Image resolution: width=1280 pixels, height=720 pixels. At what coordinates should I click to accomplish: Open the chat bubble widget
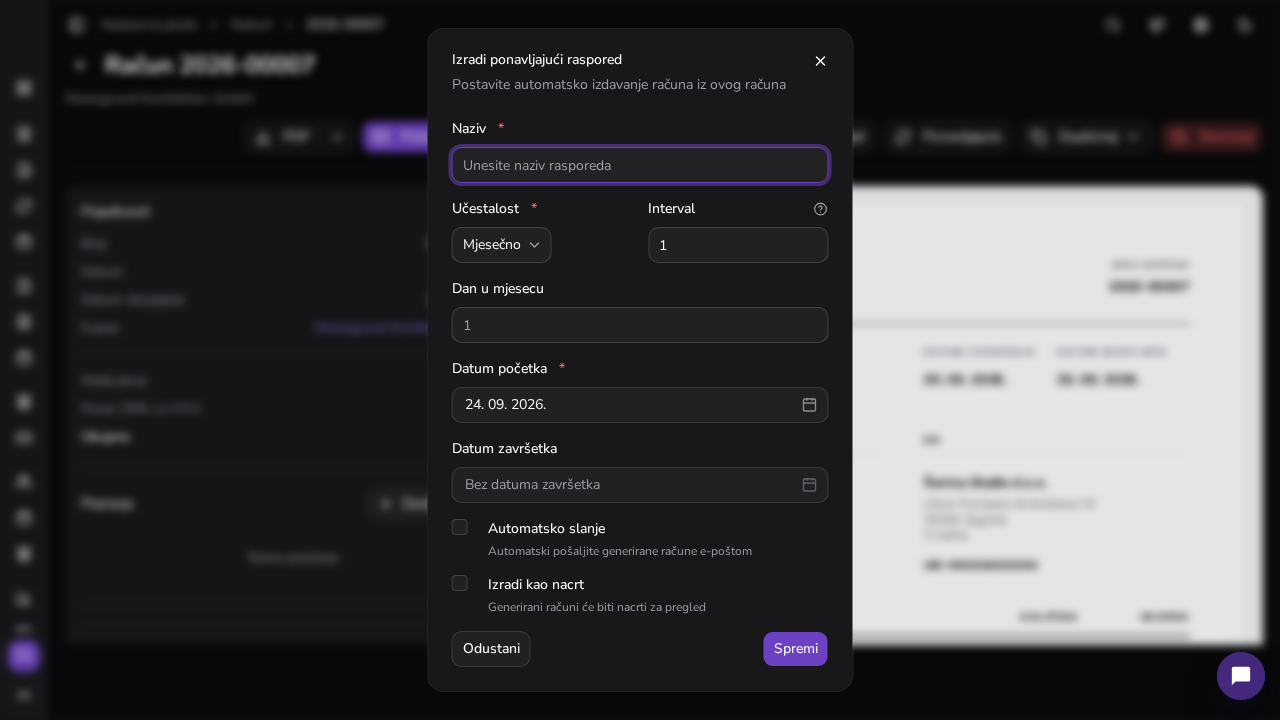coord(1240,676)
